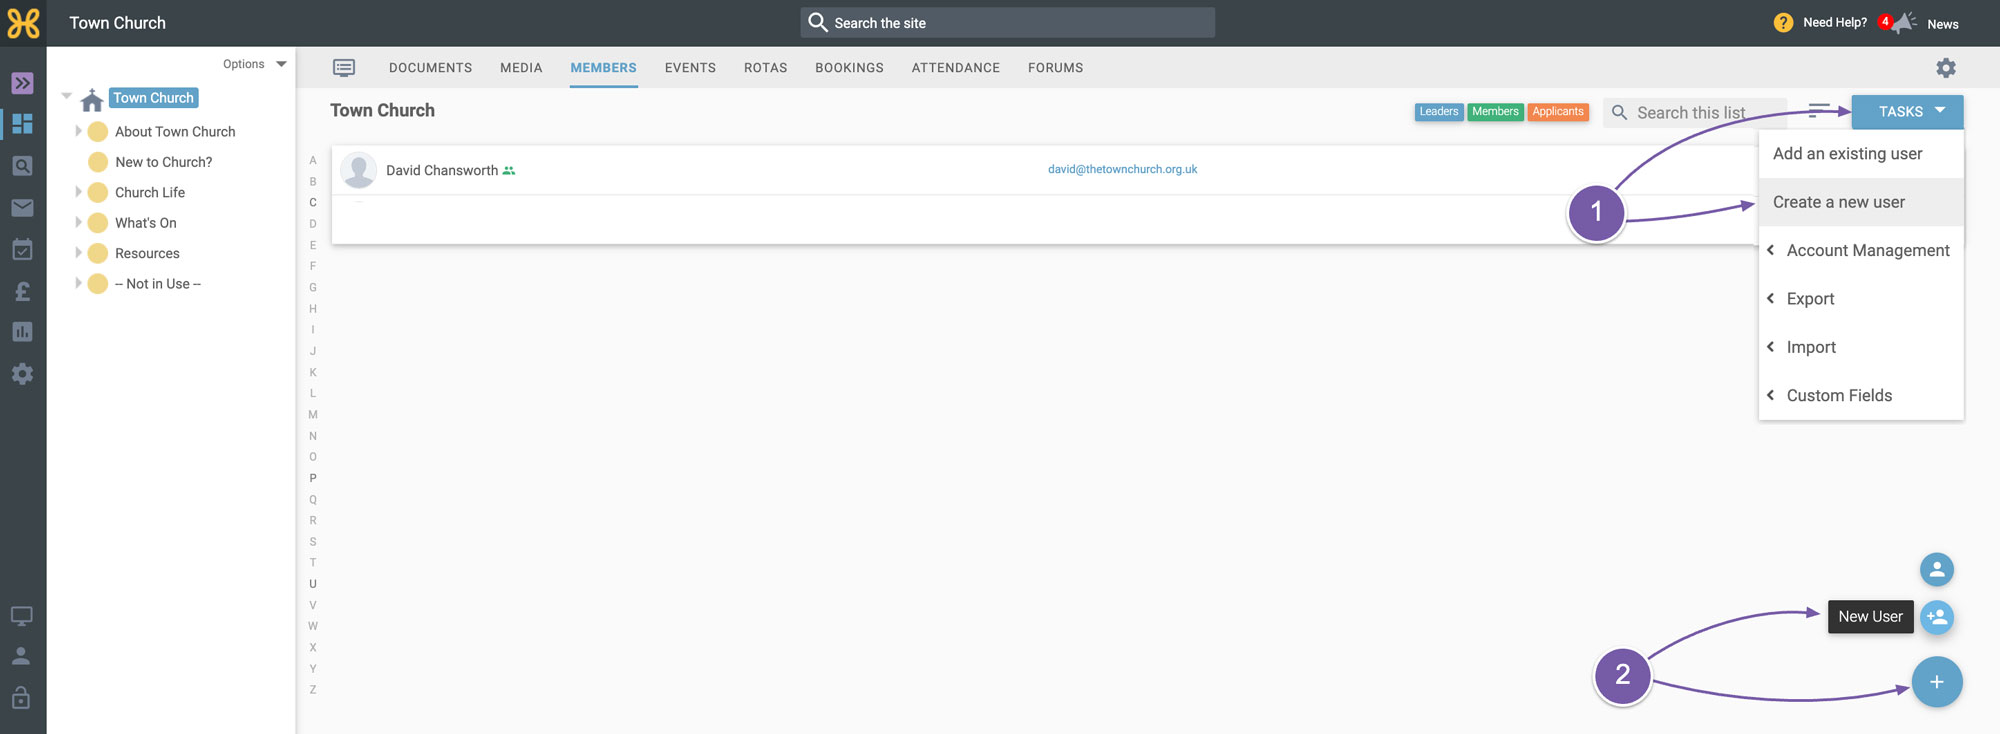The height and width of the screenshot is (734, 2000).
Task: Switch to the Events tab
Action: tap(690, 68)
